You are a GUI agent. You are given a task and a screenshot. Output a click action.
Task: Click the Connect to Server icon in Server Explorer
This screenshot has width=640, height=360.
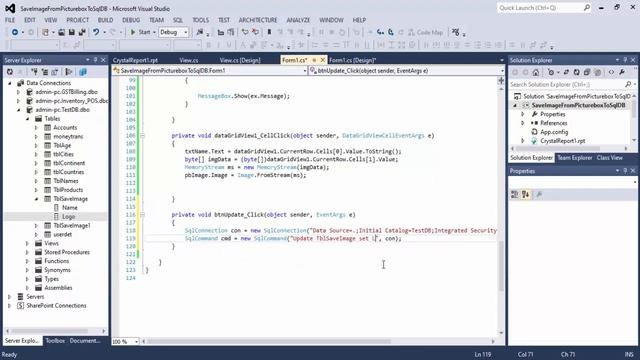(x=44, y=72)
